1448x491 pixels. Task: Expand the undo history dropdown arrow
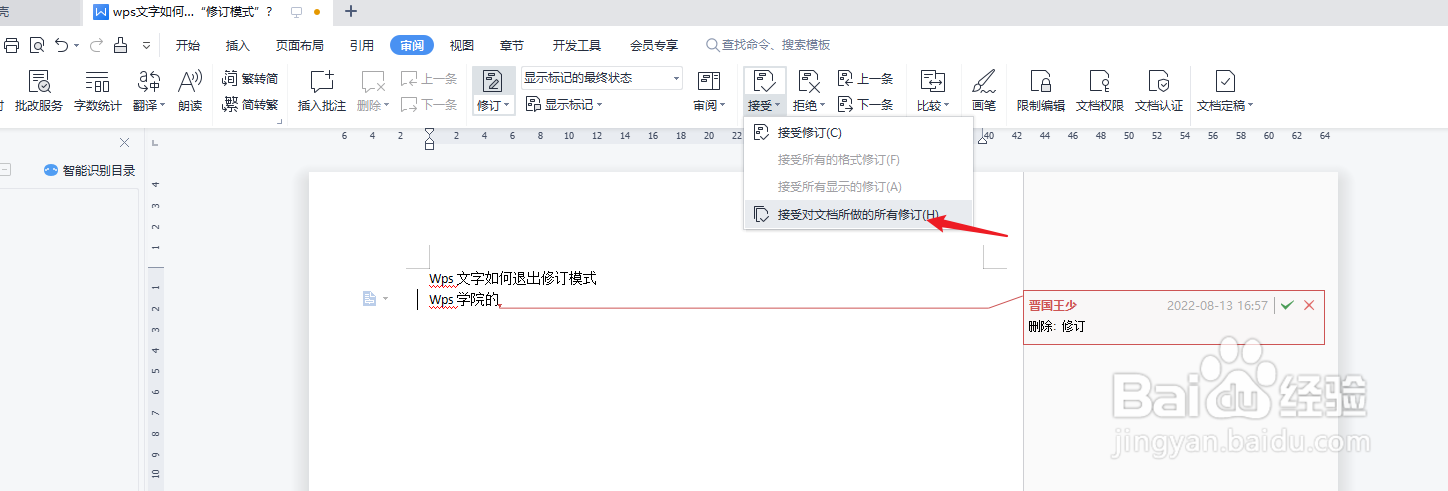coord(77,45)
